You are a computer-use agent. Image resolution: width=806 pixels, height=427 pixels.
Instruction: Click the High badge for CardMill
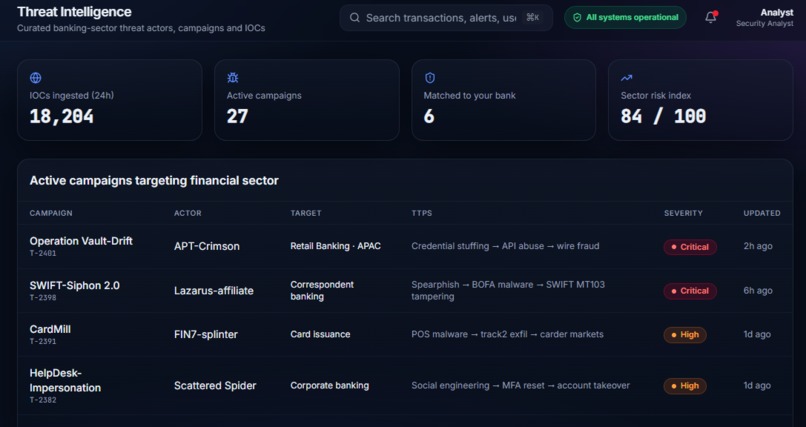(x=685, y=335)
